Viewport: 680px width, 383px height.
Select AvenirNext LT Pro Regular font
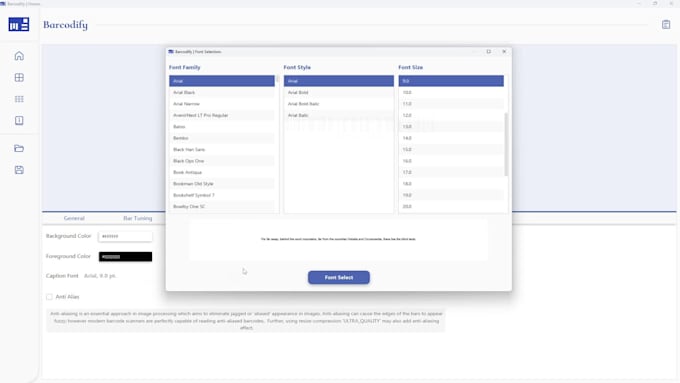point(222,115)
